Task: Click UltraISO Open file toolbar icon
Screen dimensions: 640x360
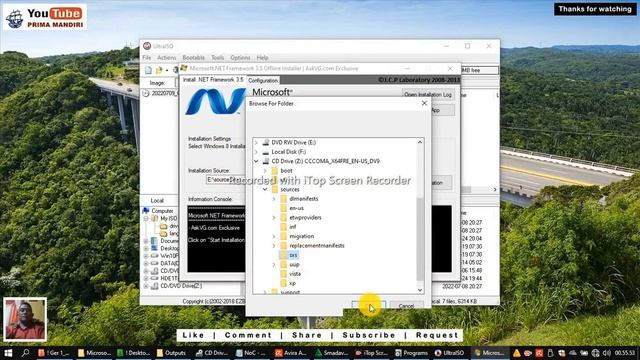Action: (x=159, y=70)
